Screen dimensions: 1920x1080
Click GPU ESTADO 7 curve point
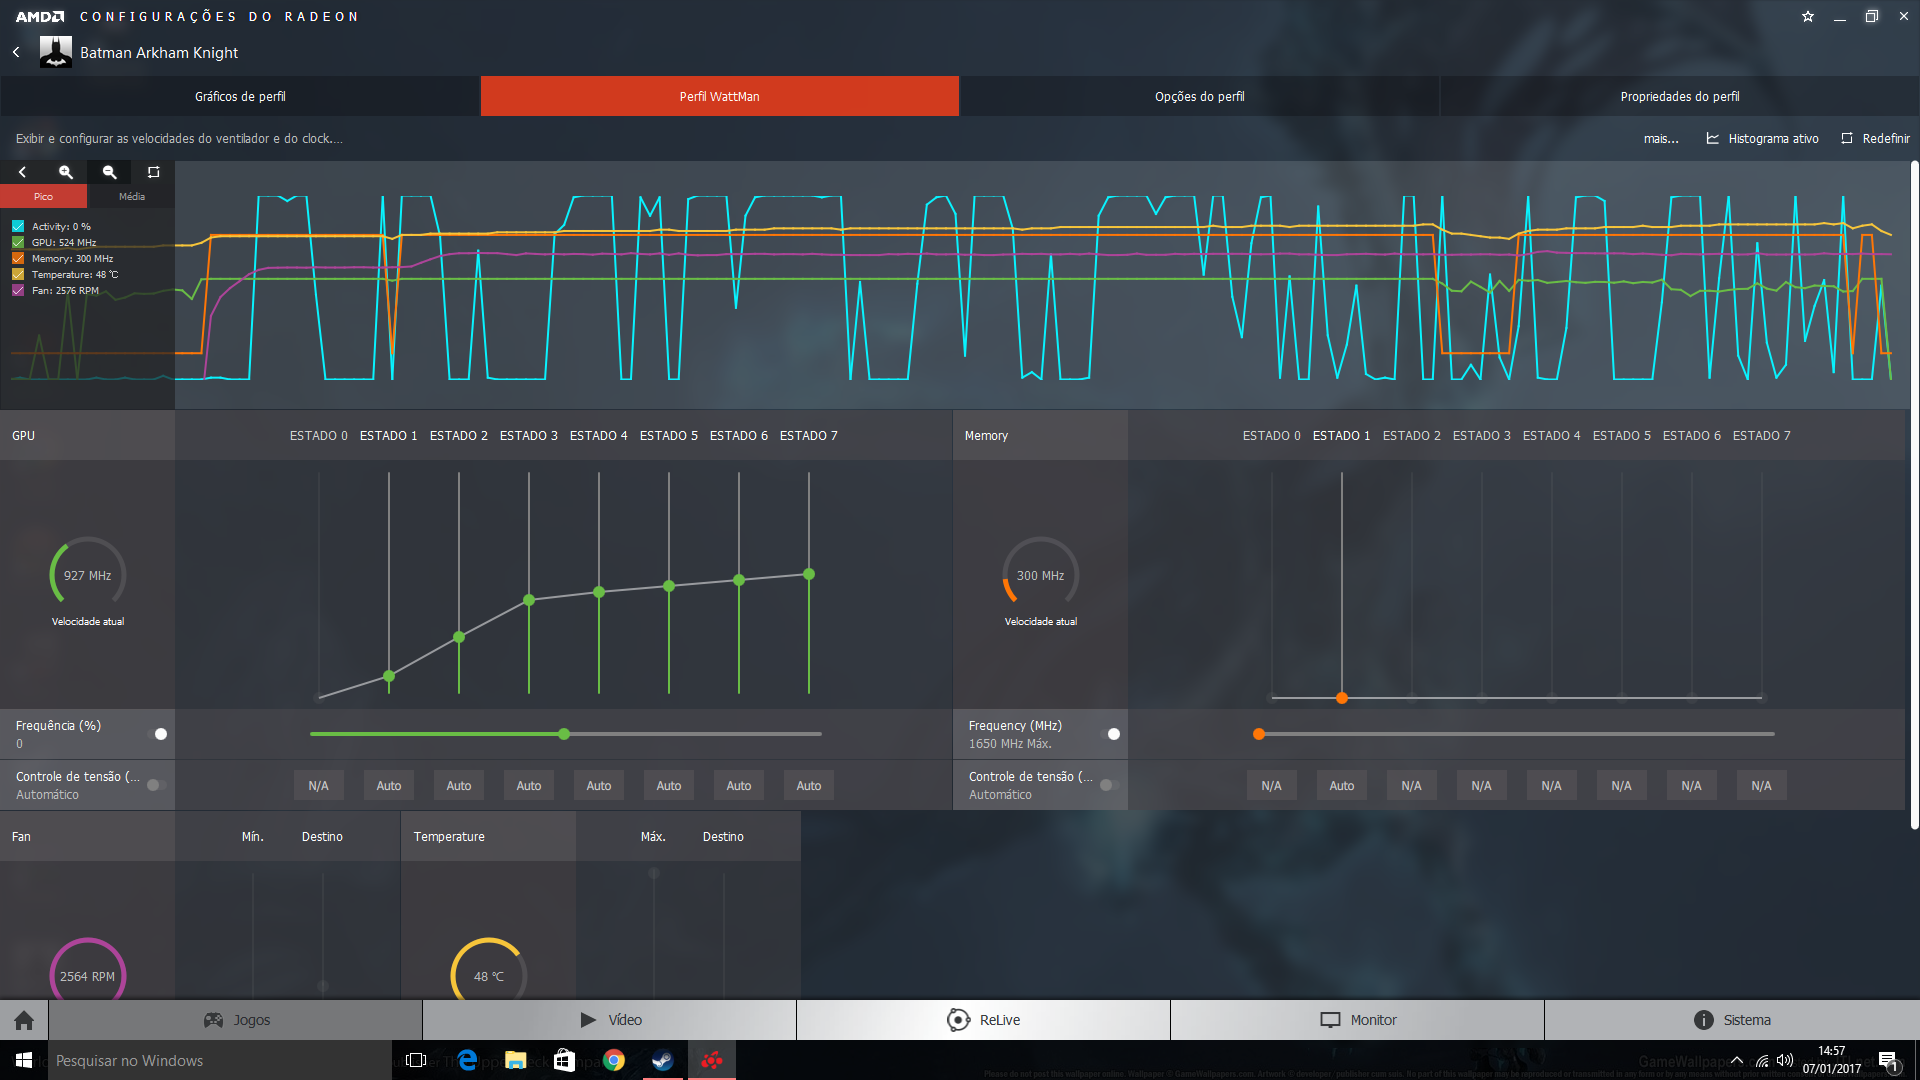point(809,574)
